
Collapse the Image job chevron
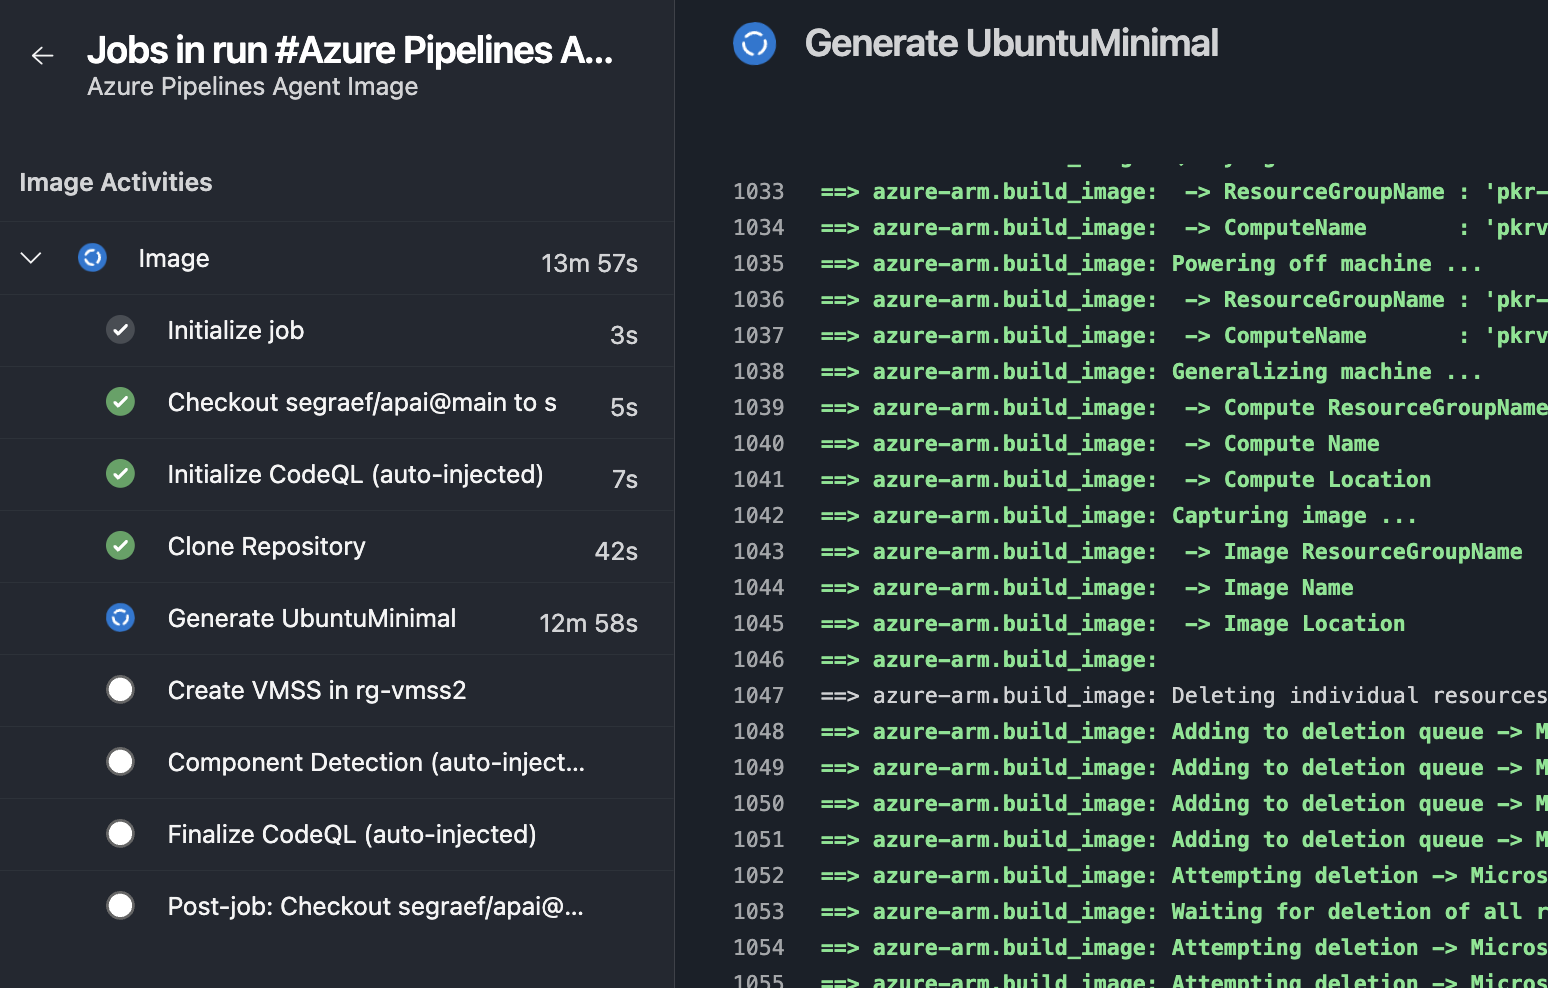click(31, 258)
